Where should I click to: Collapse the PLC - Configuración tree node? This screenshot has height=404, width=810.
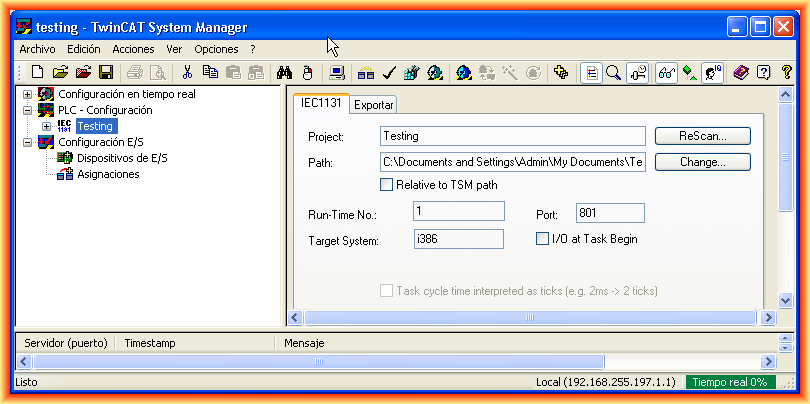pyautogui.click(x=28, y=110)
